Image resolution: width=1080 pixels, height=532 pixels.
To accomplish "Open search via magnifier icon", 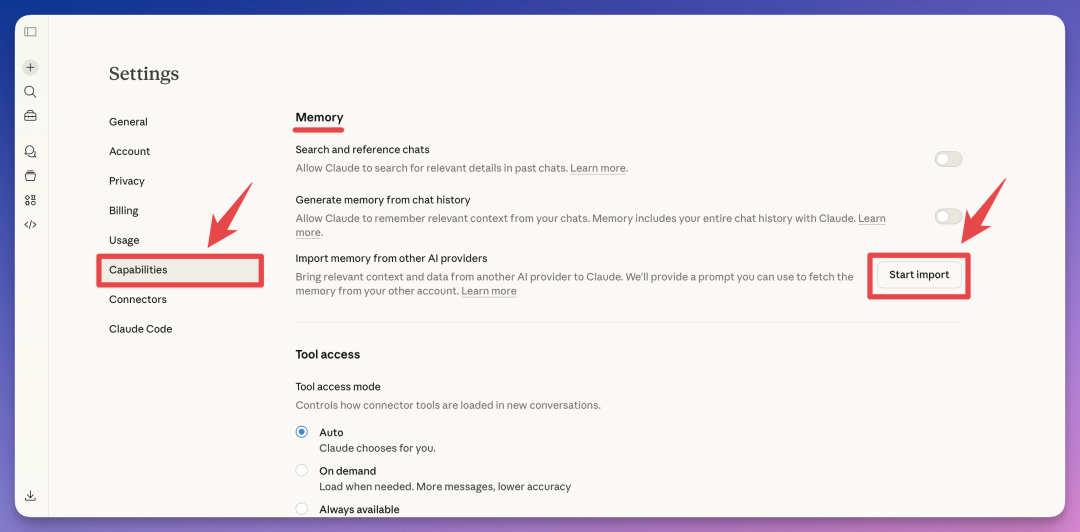I will coord(30,92).
